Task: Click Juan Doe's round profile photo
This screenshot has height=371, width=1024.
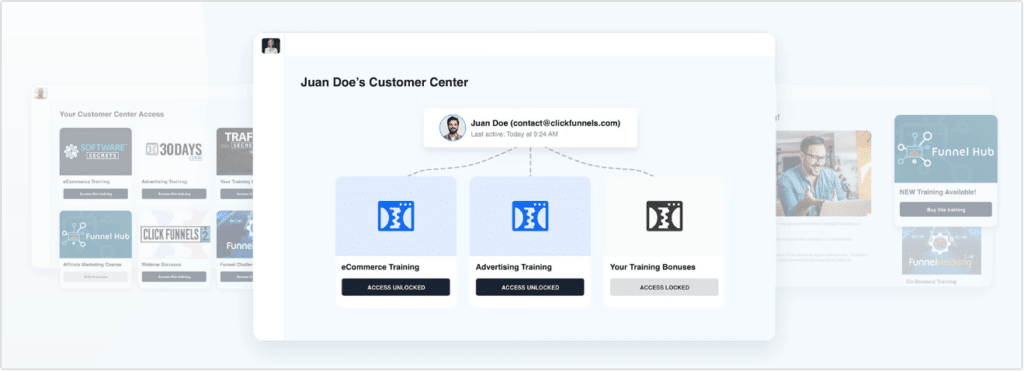Action: [453, 127]
